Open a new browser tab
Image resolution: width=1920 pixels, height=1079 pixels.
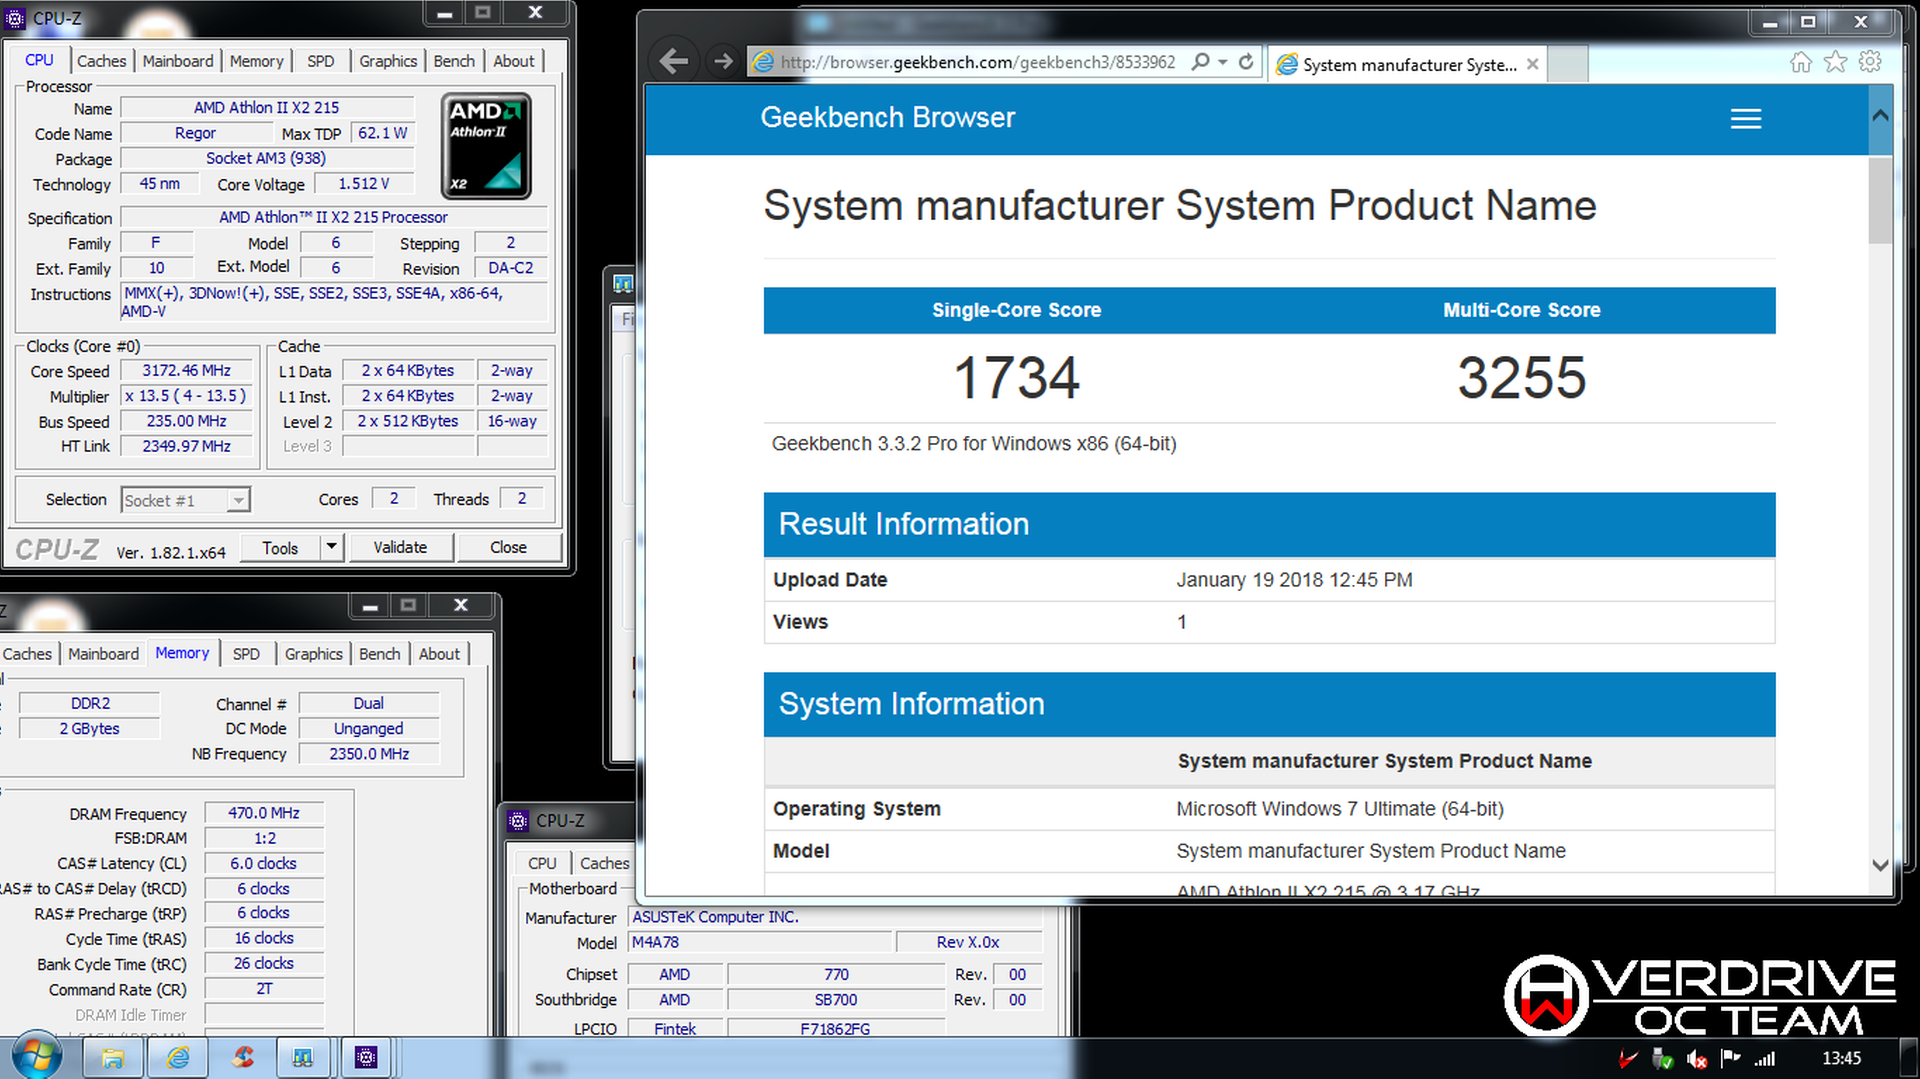[x=1567, y=64]
